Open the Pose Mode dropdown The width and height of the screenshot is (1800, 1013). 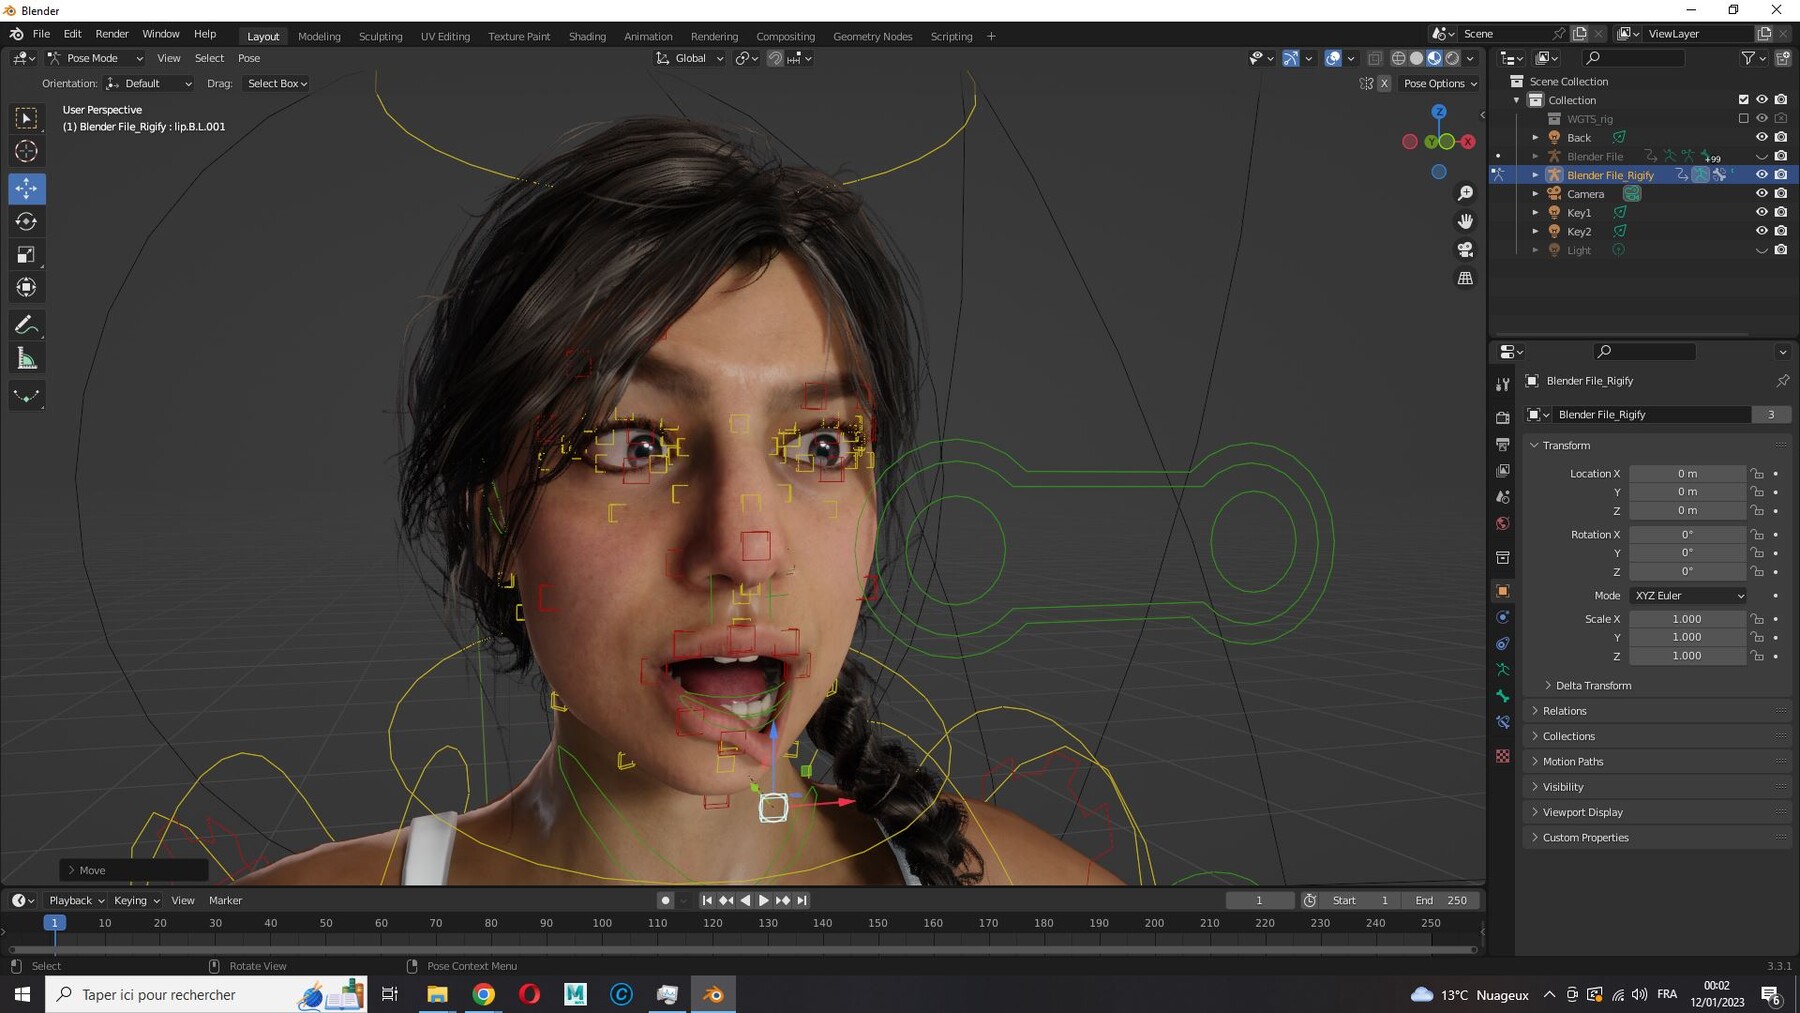click(96, 59)
